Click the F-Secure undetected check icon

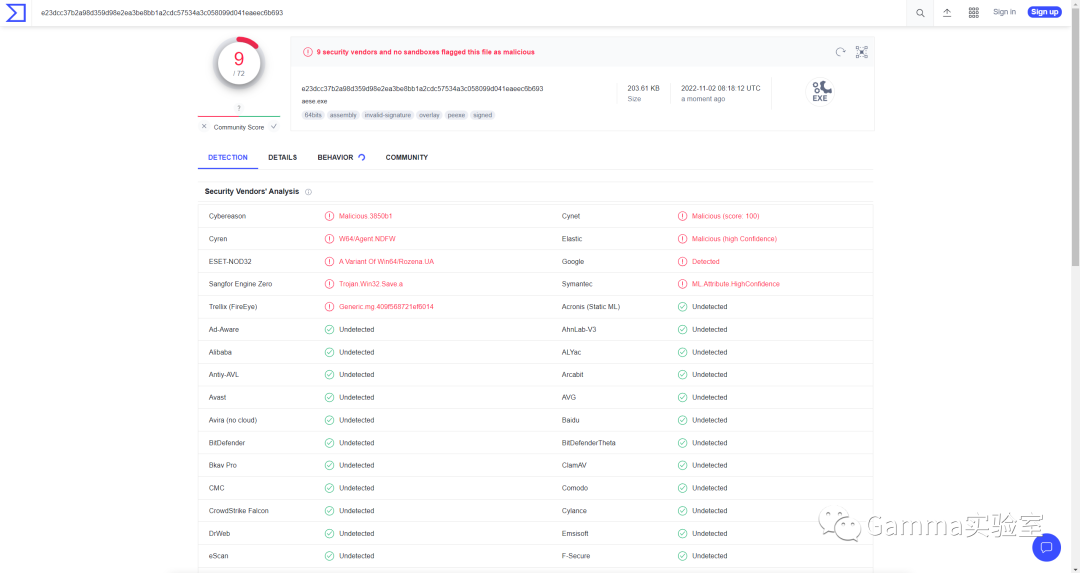click(x=682, y=556)
